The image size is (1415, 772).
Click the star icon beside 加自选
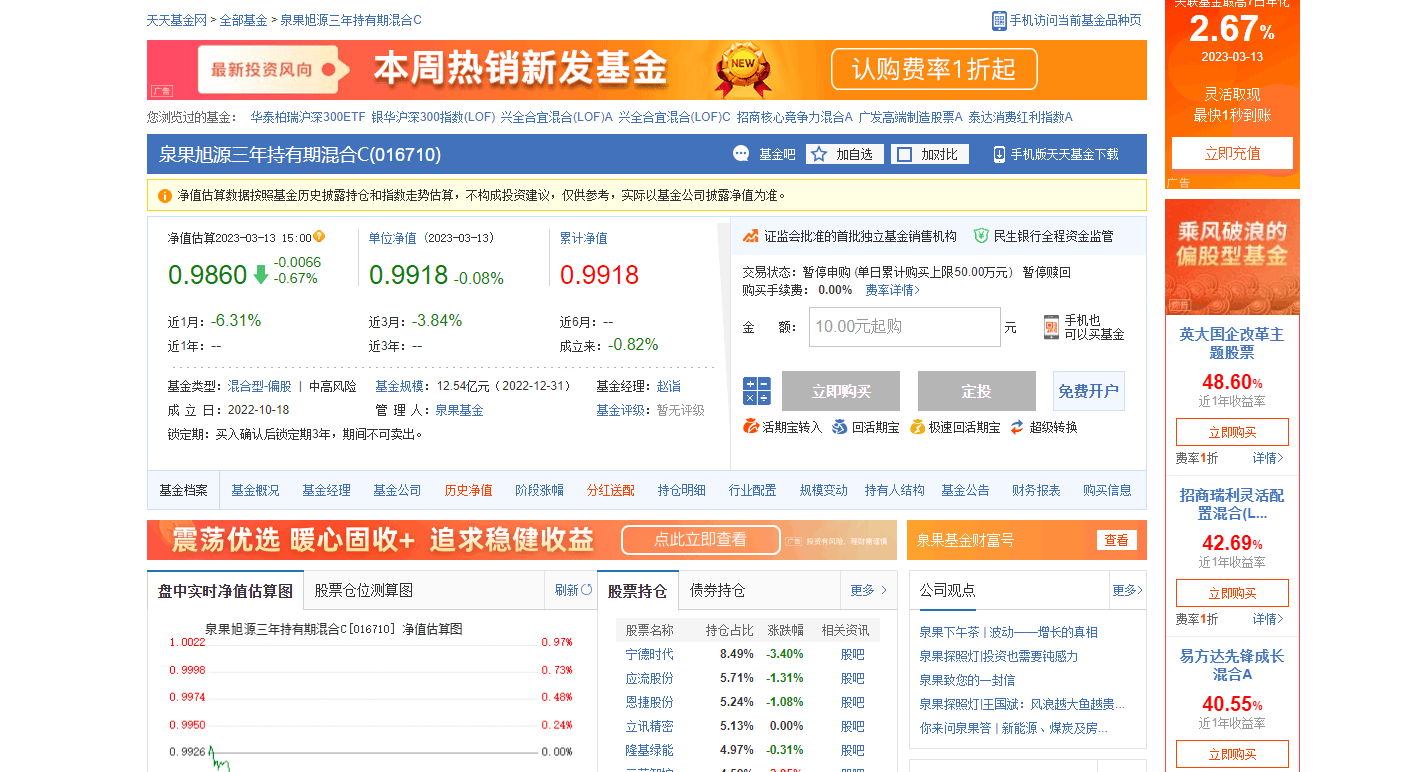819,154
